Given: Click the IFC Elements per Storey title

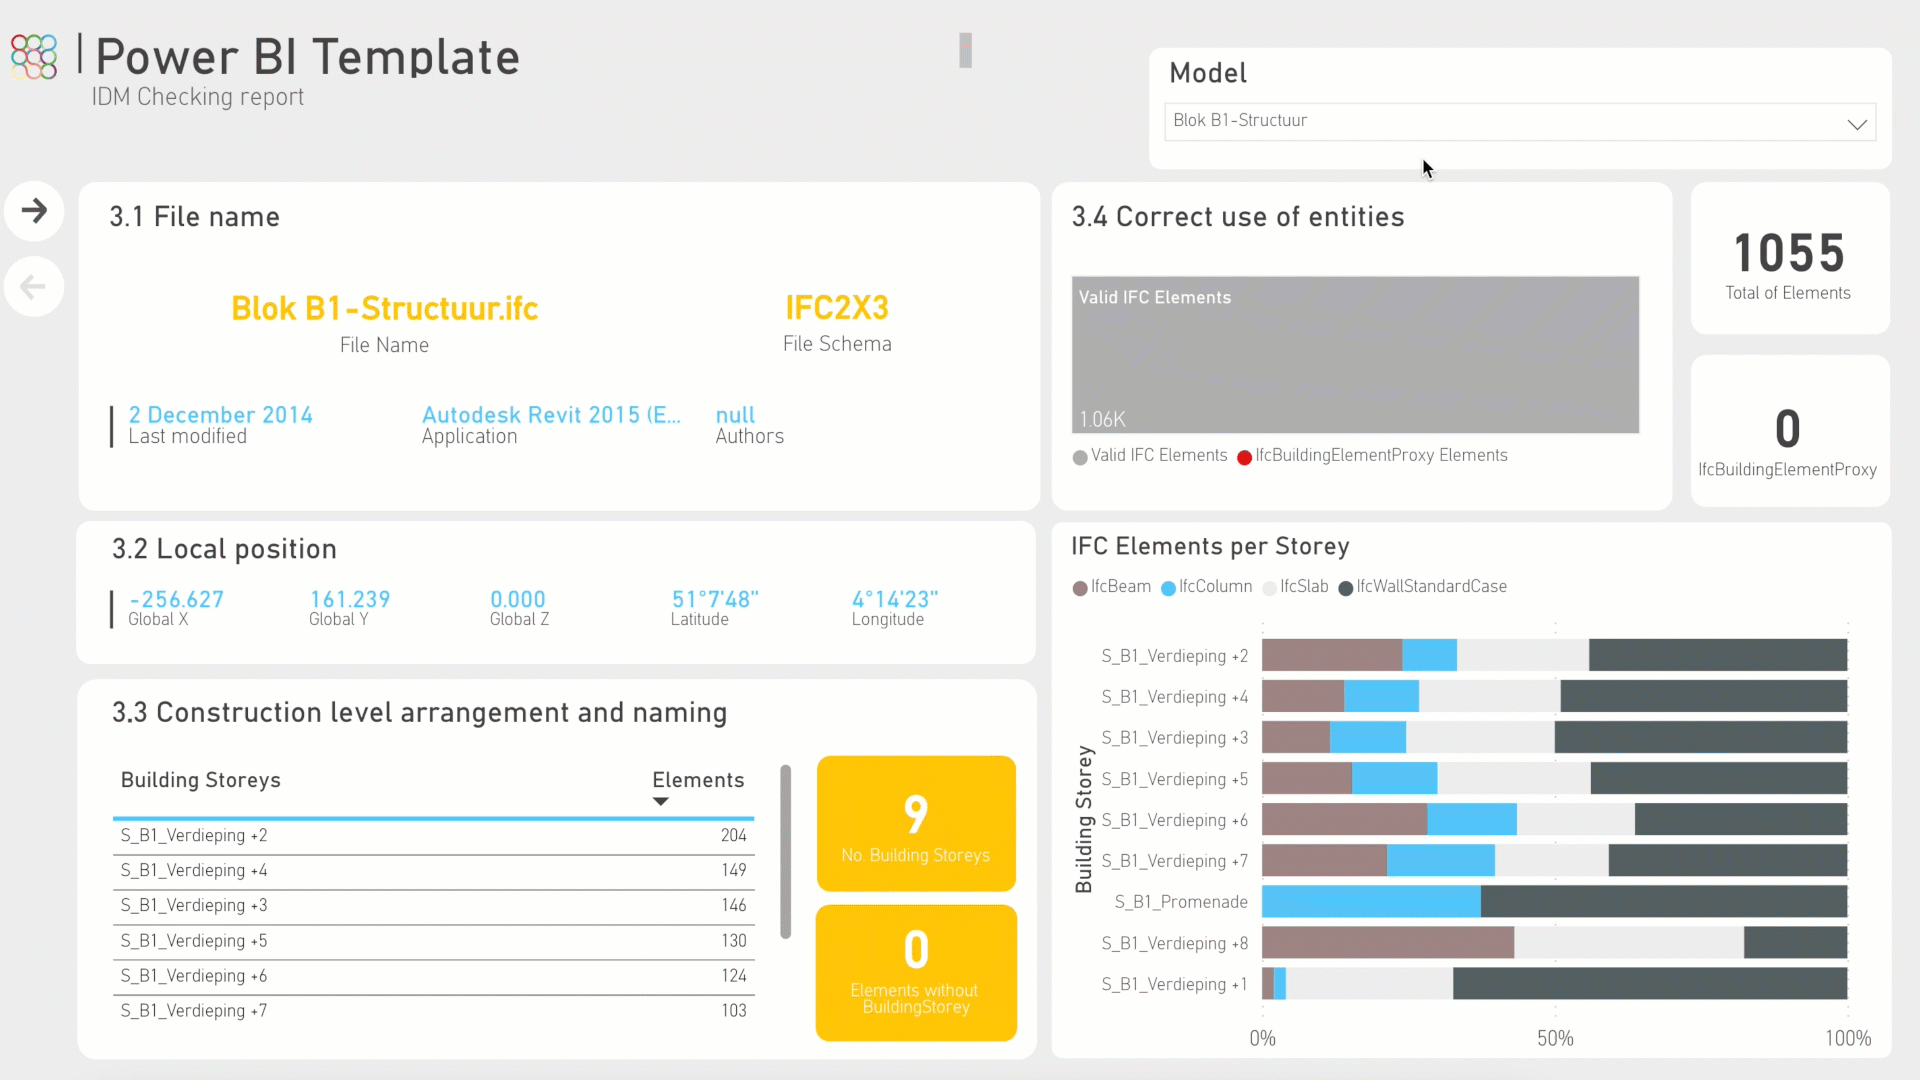Looking at the screenshot, I should [x=1210, y=546].
